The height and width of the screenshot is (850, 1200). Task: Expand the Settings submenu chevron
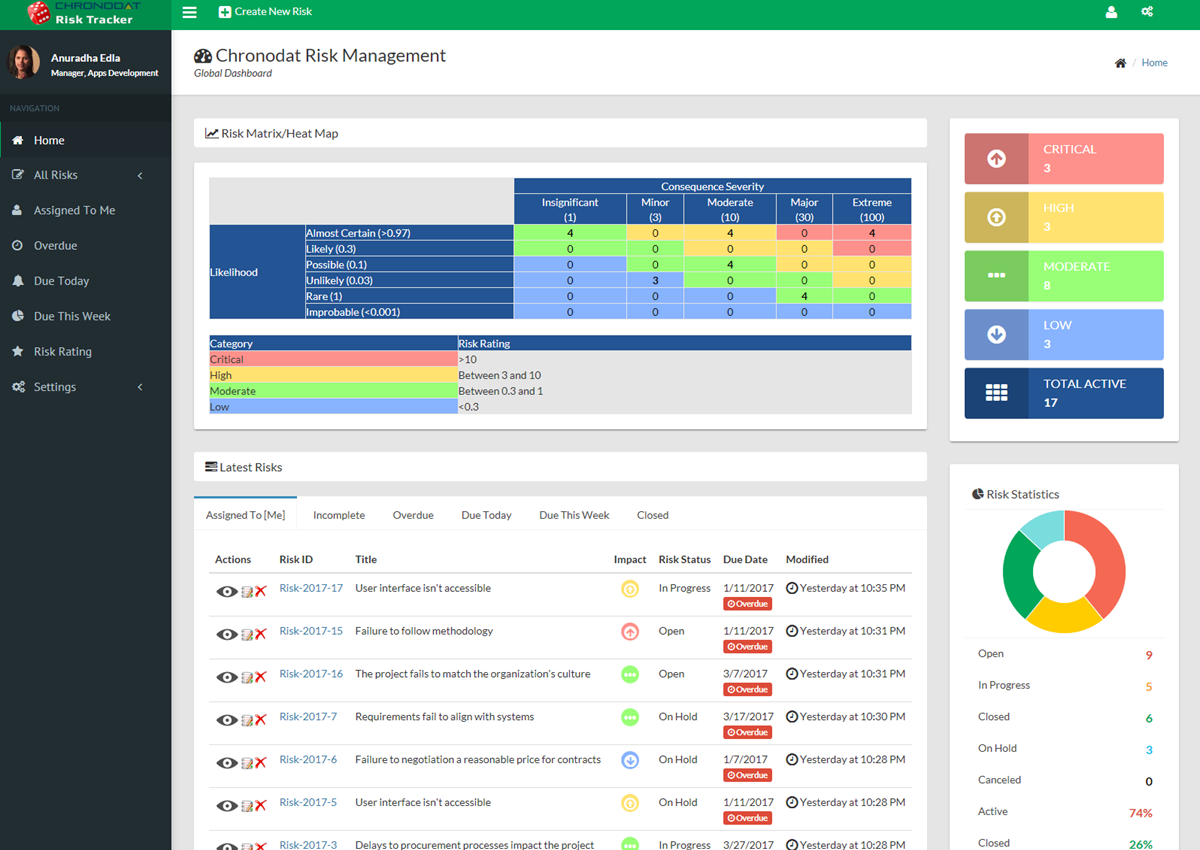(140, 387)
